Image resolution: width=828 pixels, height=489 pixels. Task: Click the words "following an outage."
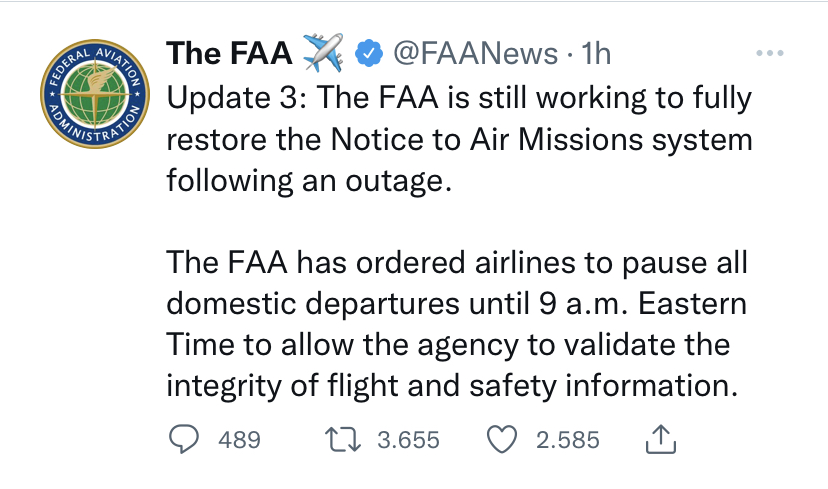point(302,183)
